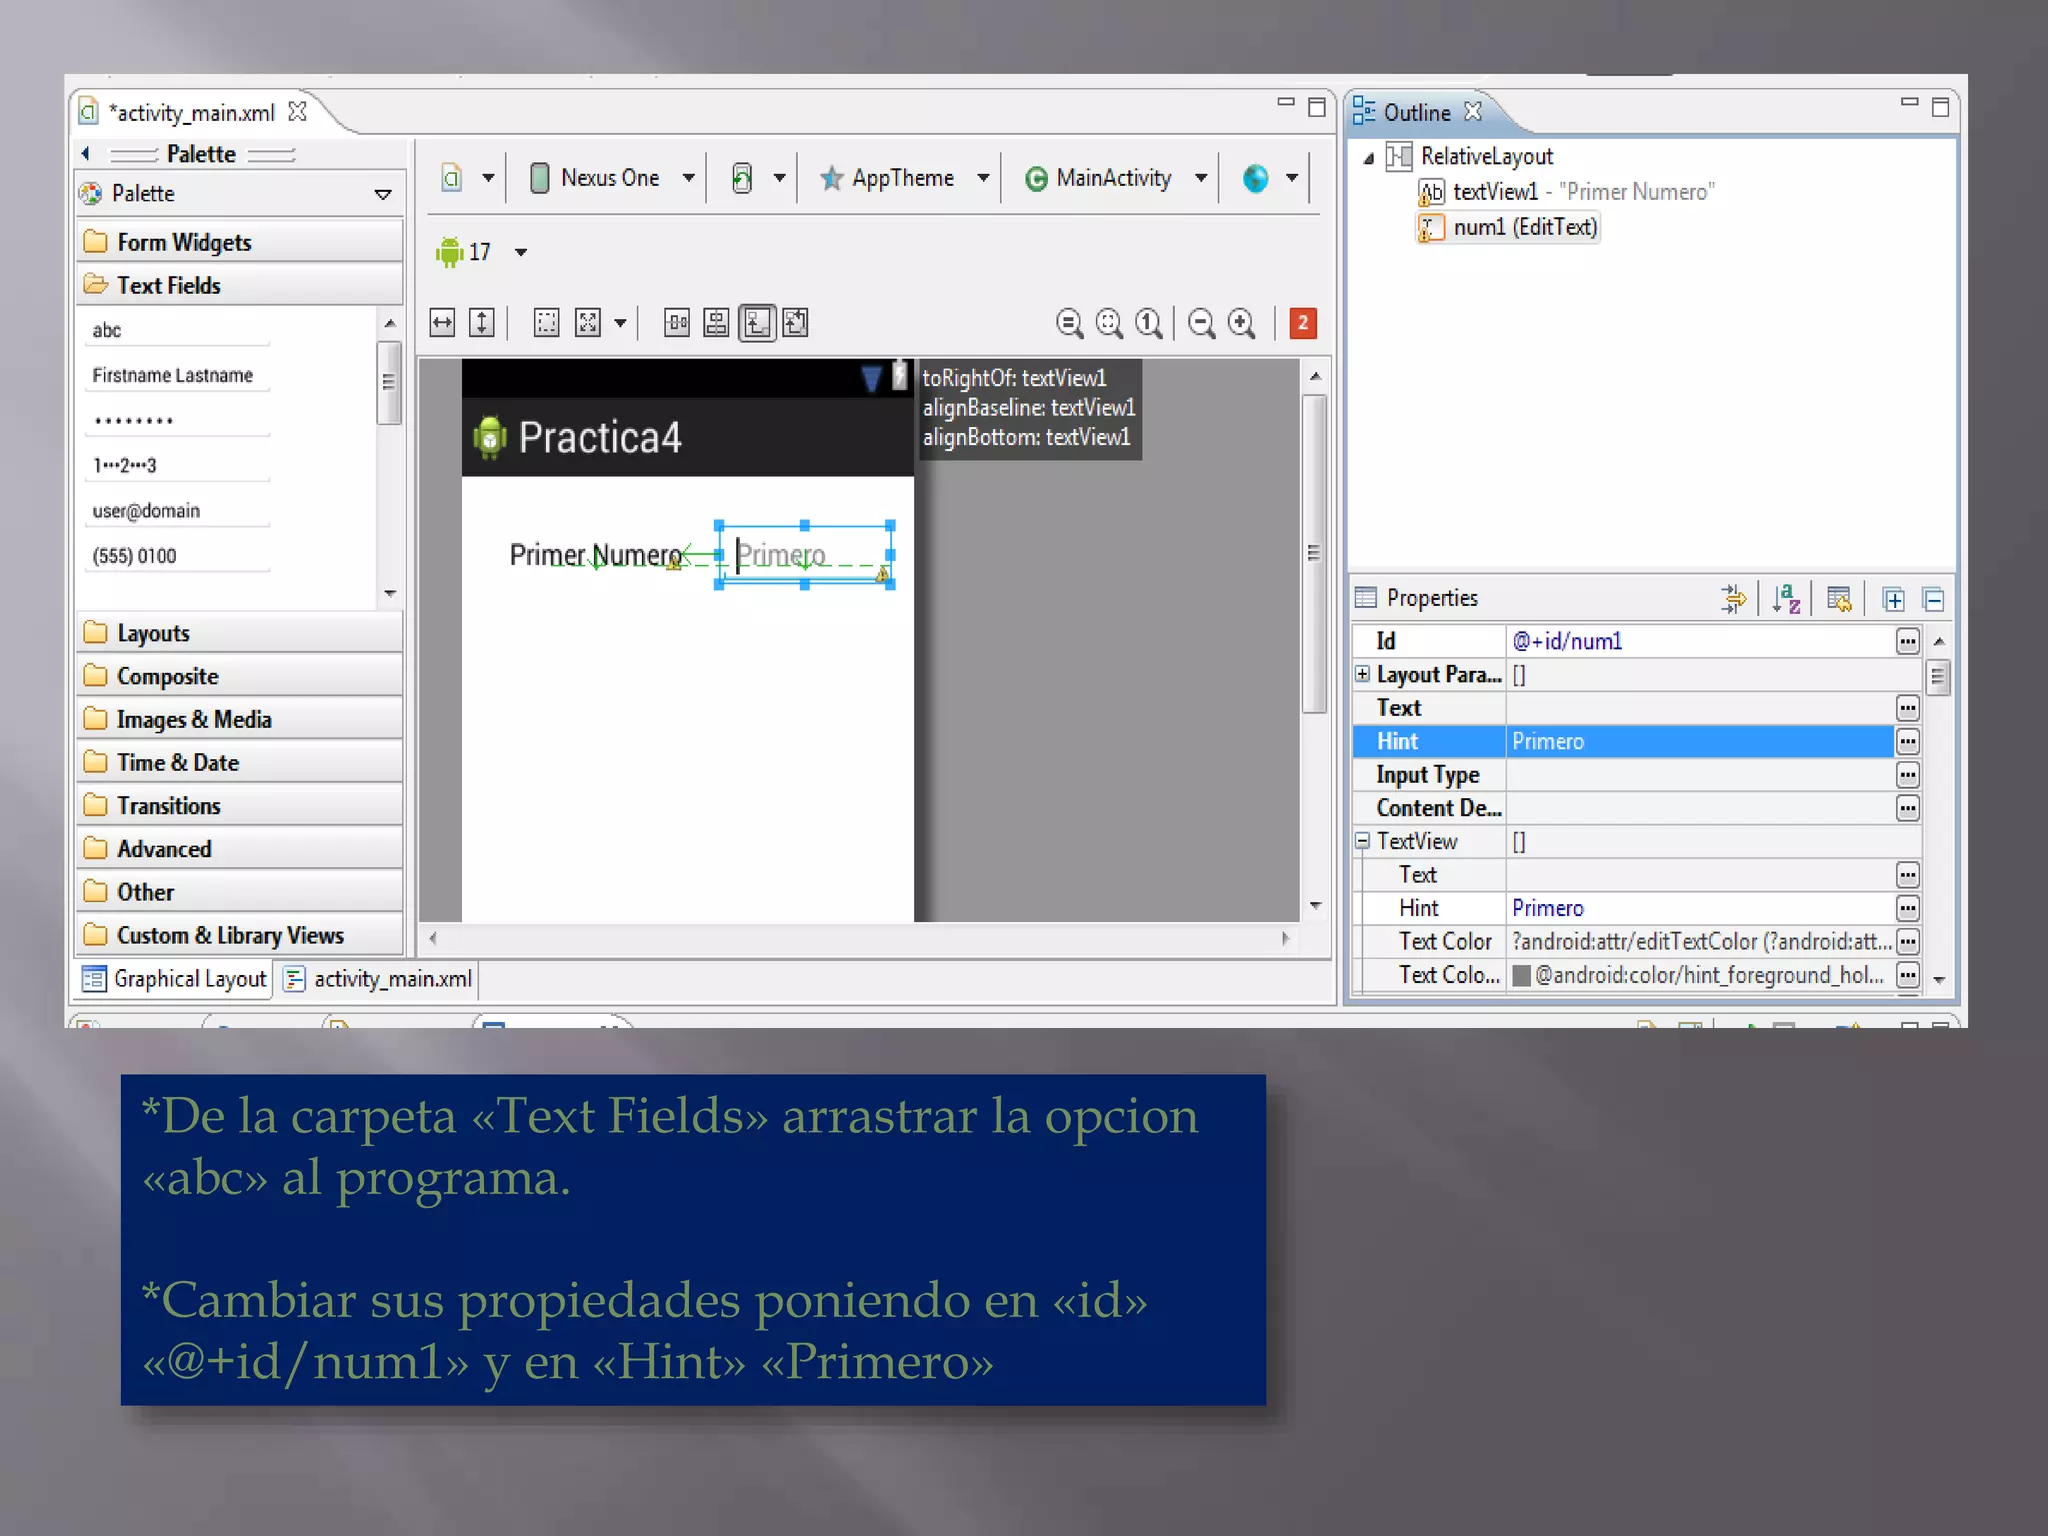
Task: Click the Id value field @+id/num1
Action: coord(1698,641)
